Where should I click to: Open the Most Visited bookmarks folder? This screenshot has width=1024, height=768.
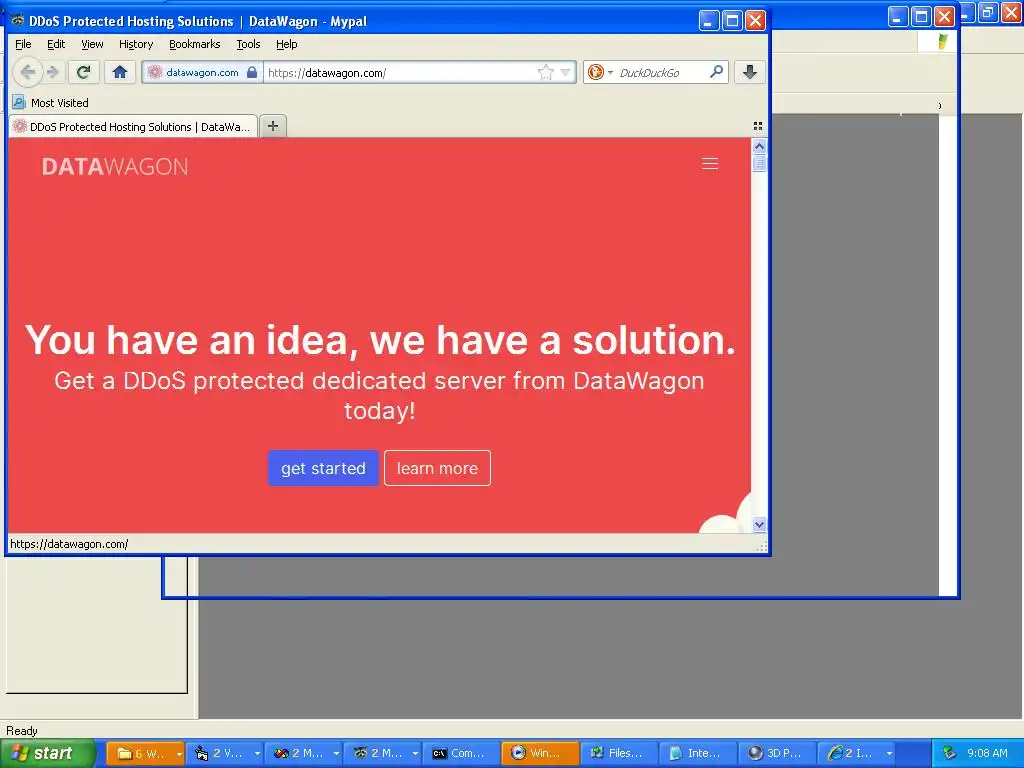click(59, 103)
